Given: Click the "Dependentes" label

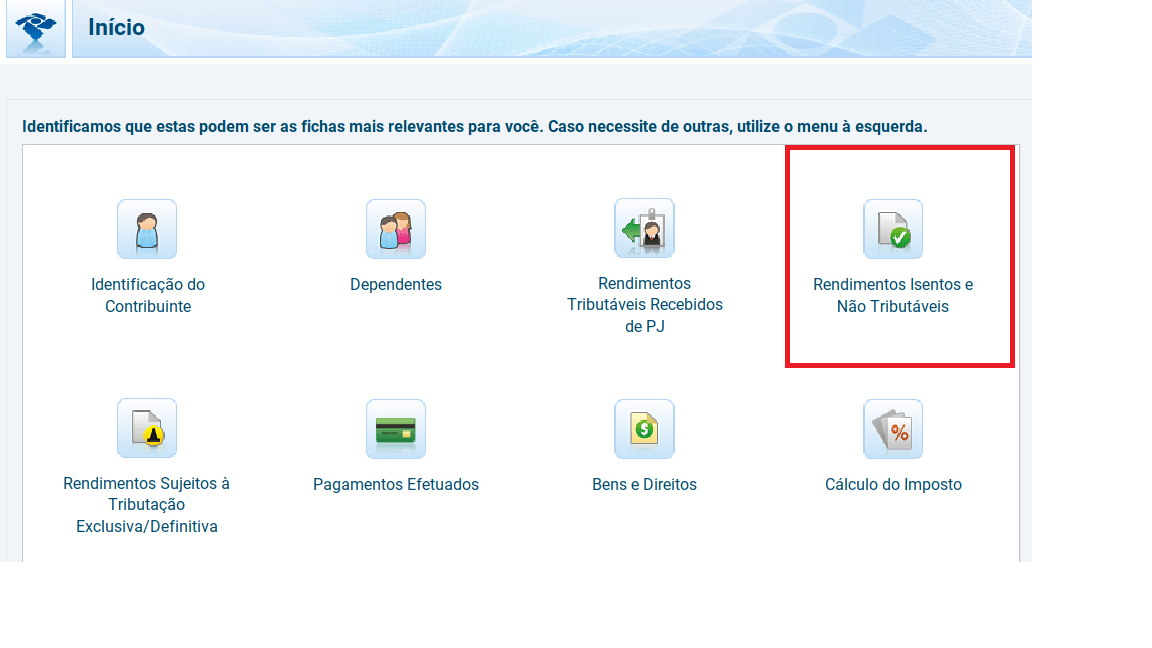Looking at the screenshot, I should click(x=396, y=285).
